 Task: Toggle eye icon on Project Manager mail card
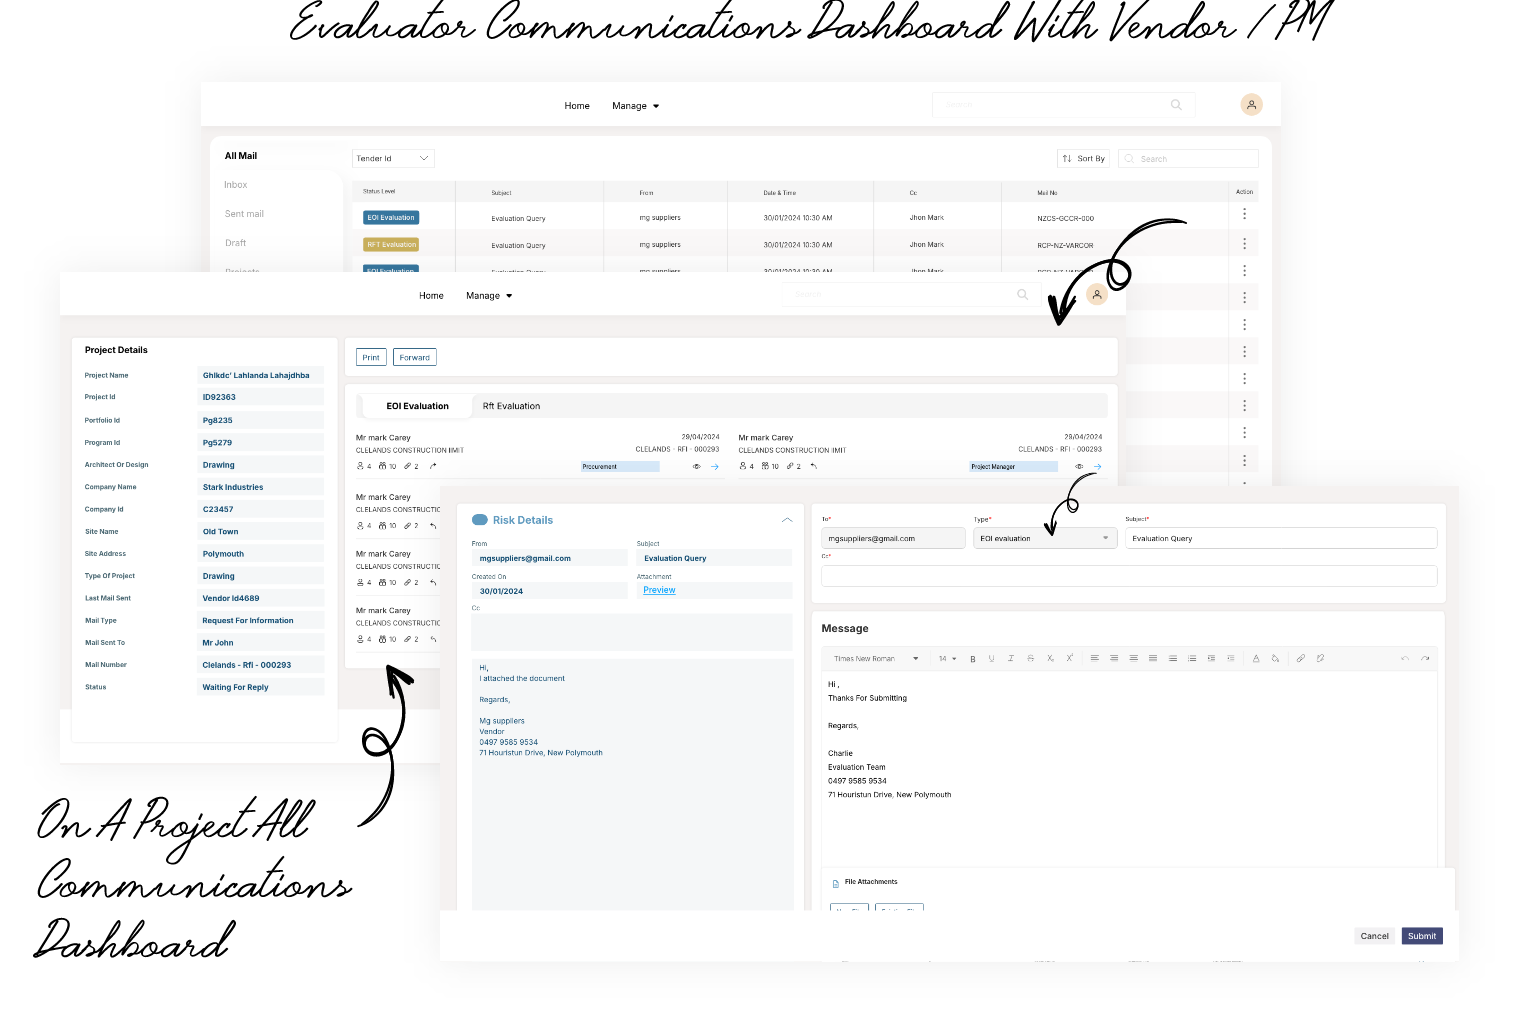click(1079, 467)
